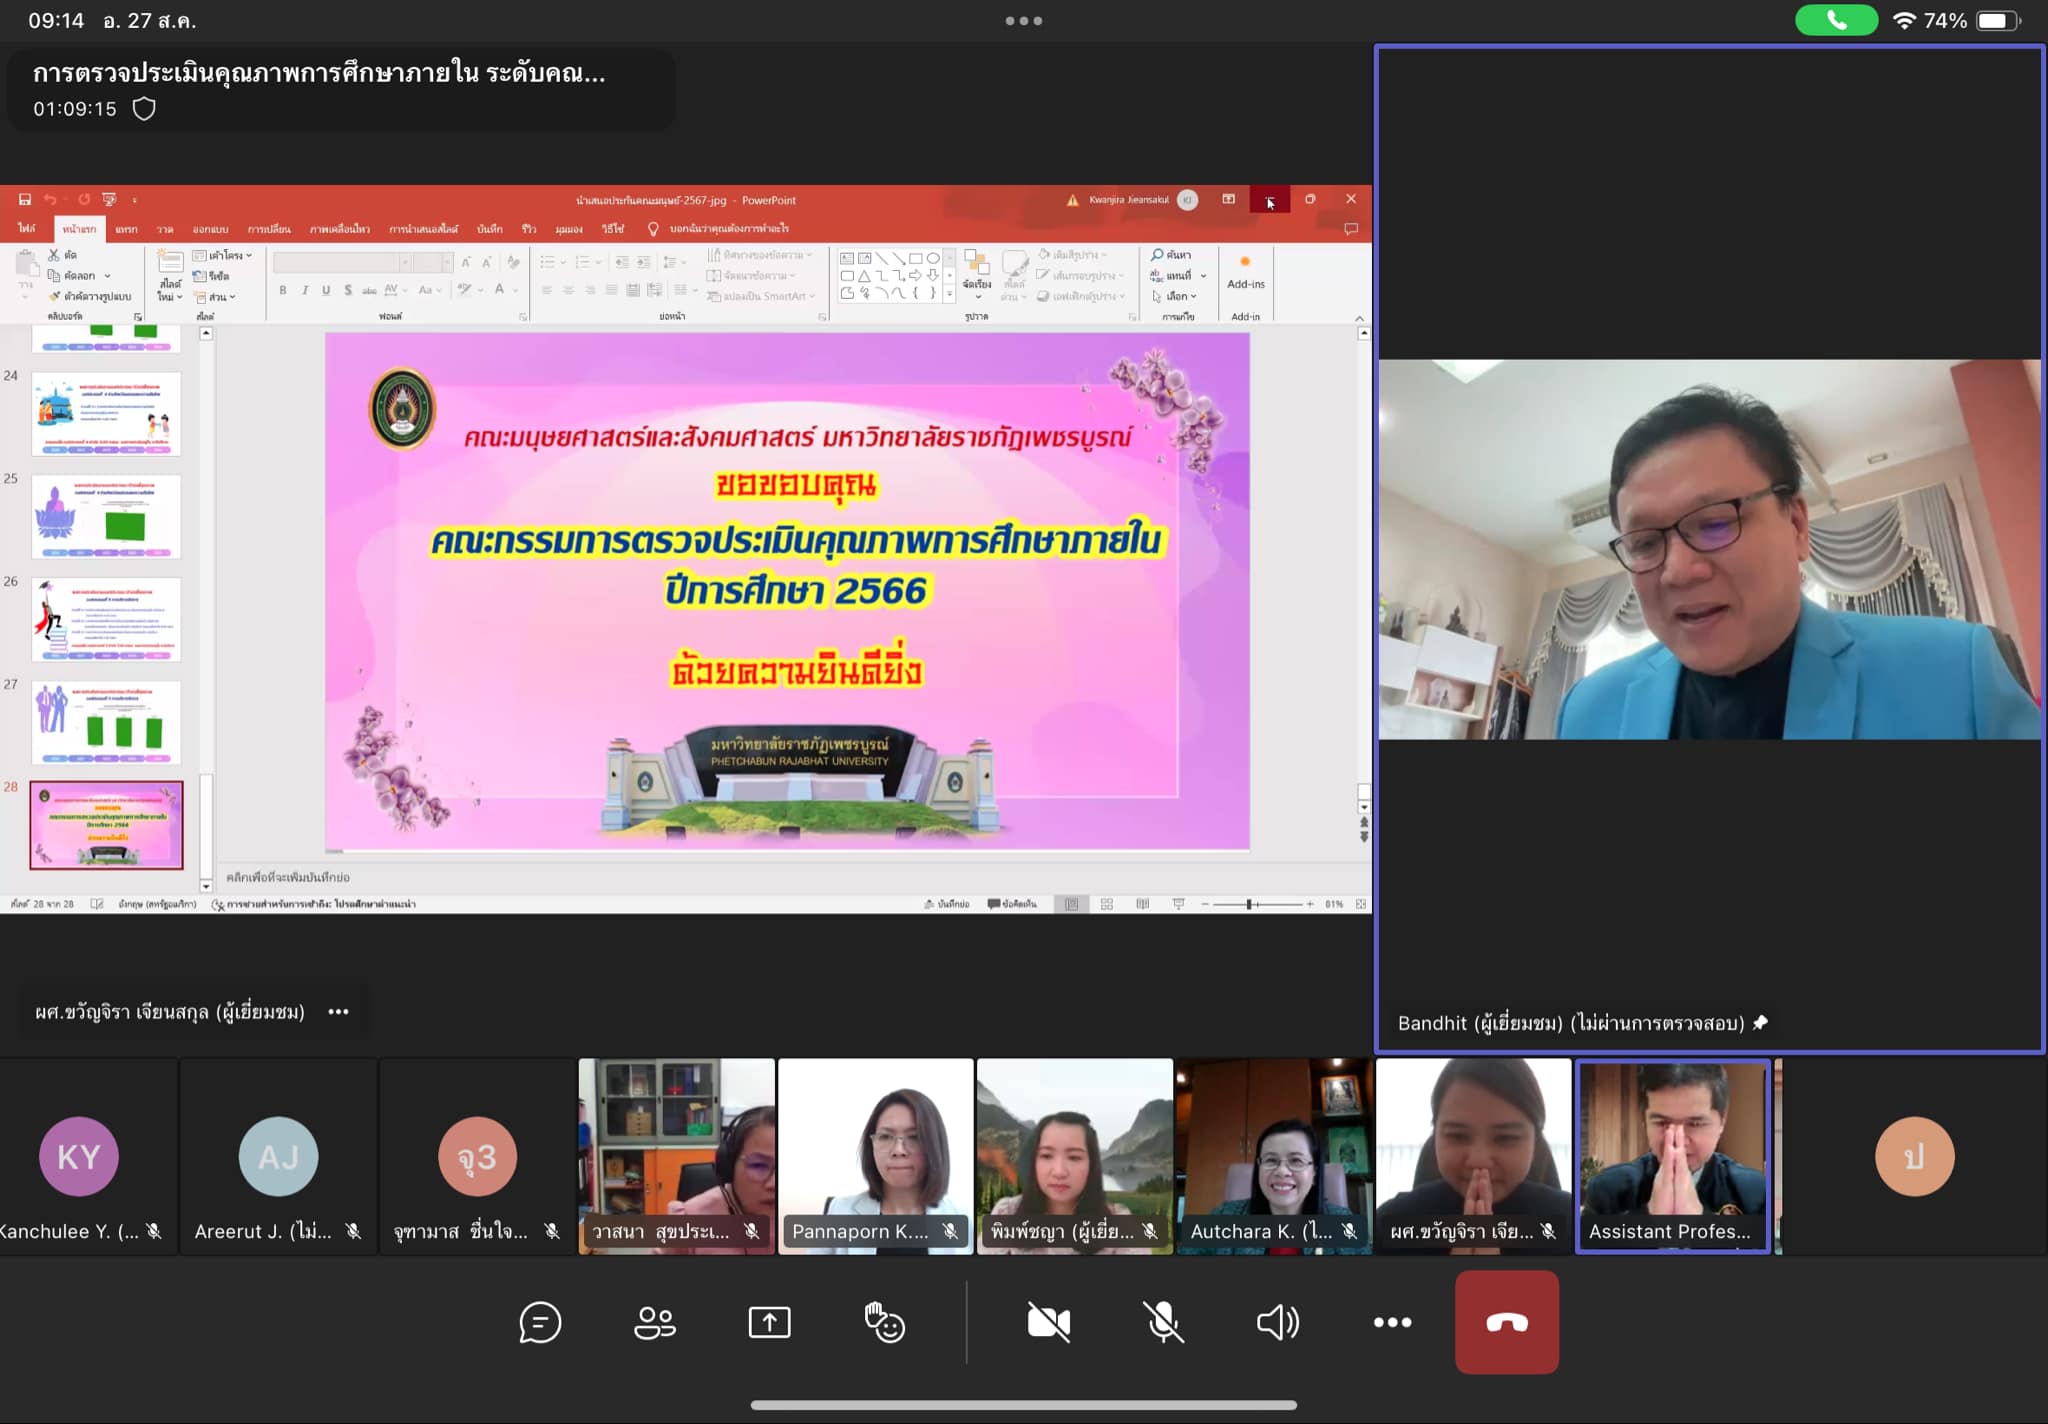Open options ellipsis beside ผศ.ขวัญจิรา presenter name
The height and width of the screenshot is (1424, 2048).
click(339, 1012)
